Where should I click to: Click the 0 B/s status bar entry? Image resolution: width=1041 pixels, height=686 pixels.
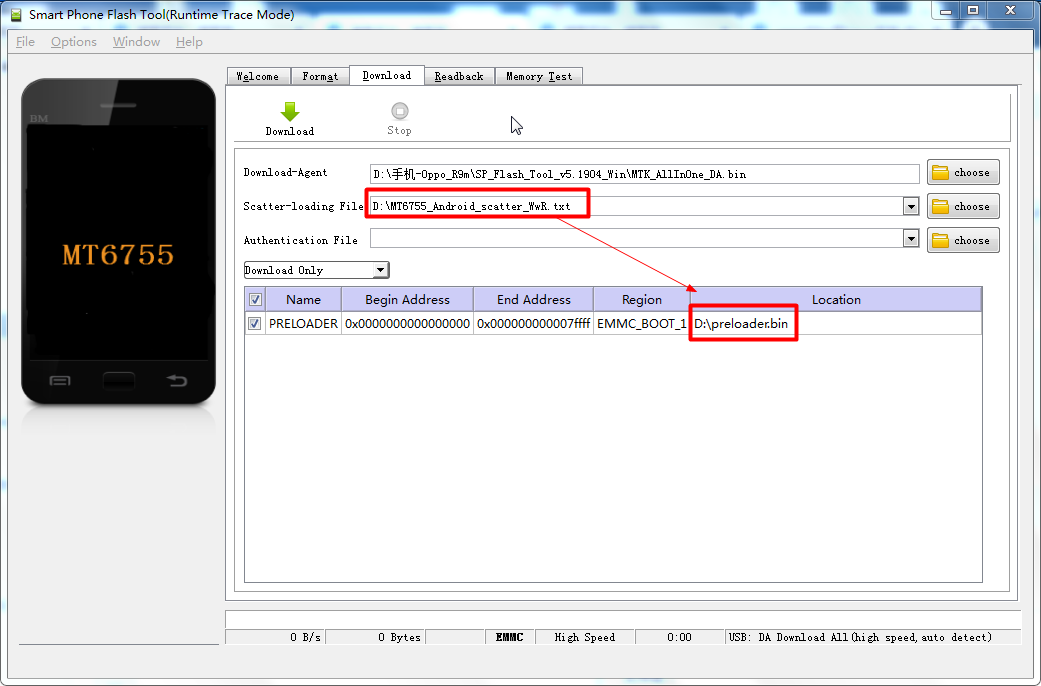pos(275,638)
